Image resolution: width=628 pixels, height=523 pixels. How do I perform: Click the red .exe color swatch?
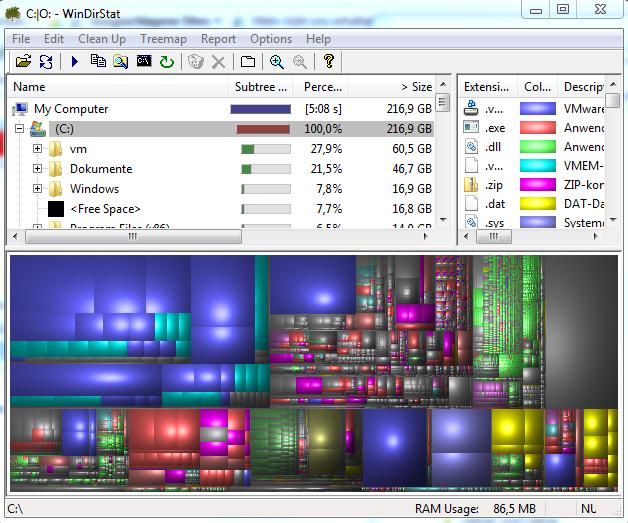click(x=537, y=127)
